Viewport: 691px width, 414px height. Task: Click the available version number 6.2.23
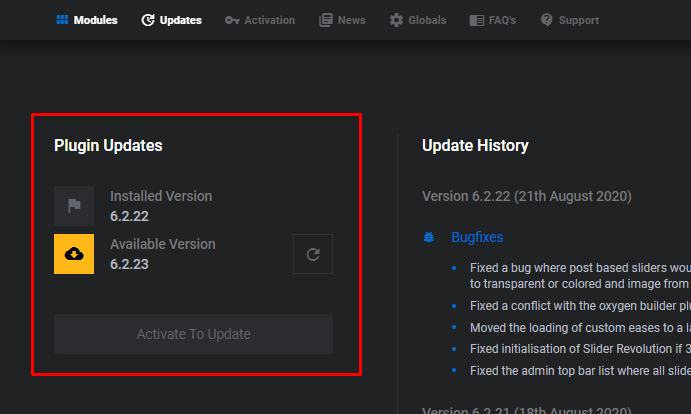[x=131, y=264]
